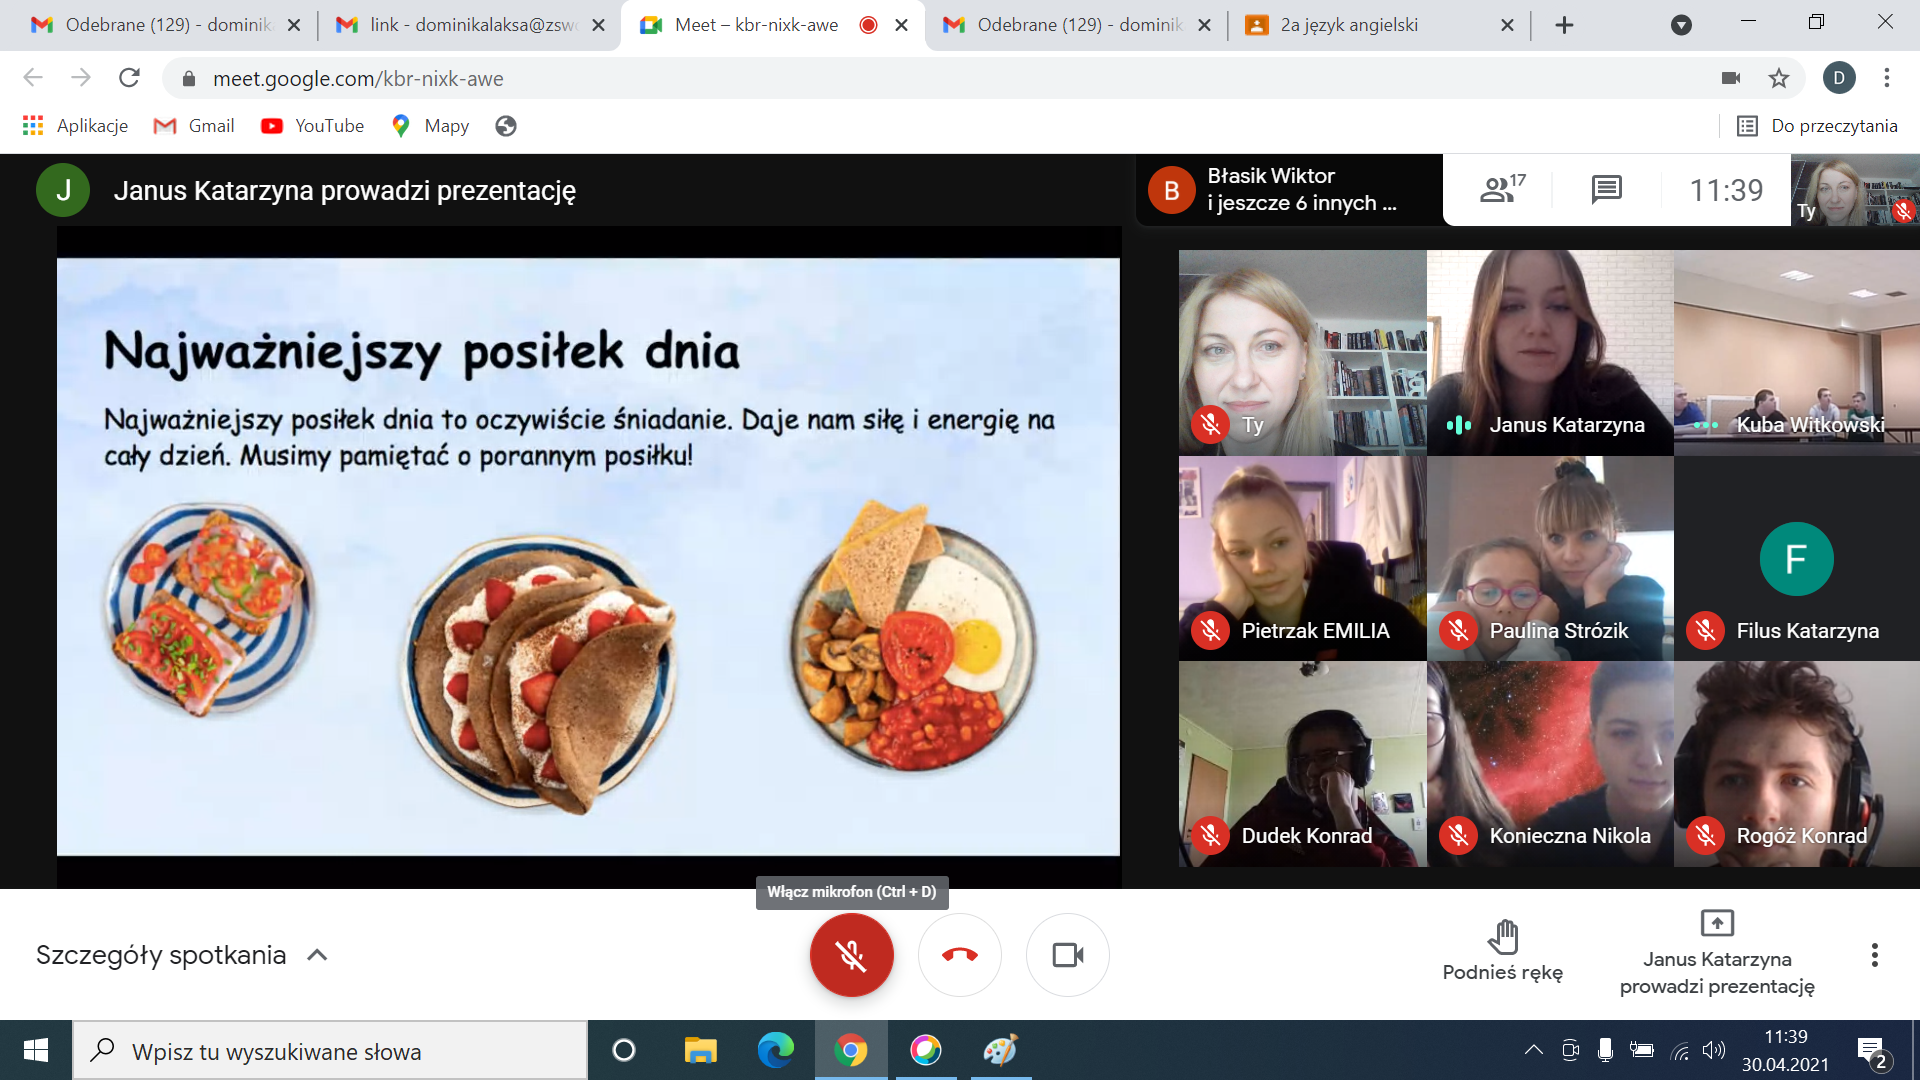Click Podnieś rękę raise hand button

click(x=1502, y=952)
